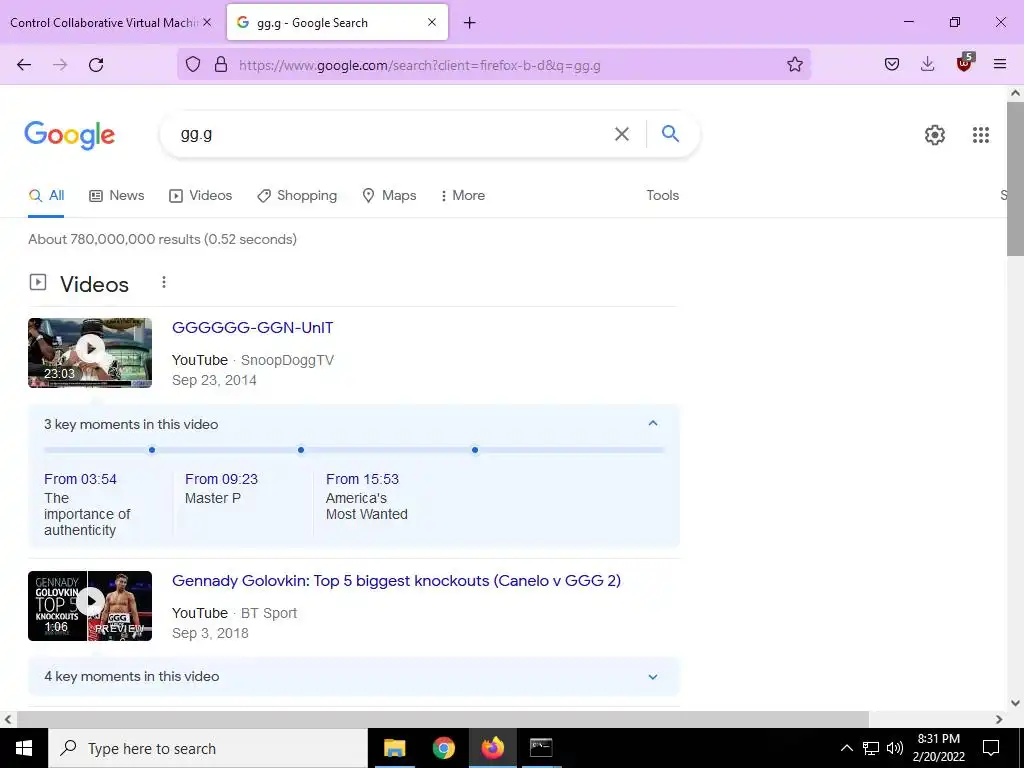1024x768 pixels.
Task: Open Gennady Golovkin Top 5 knockouts link
Action: [x=396, y=581]
